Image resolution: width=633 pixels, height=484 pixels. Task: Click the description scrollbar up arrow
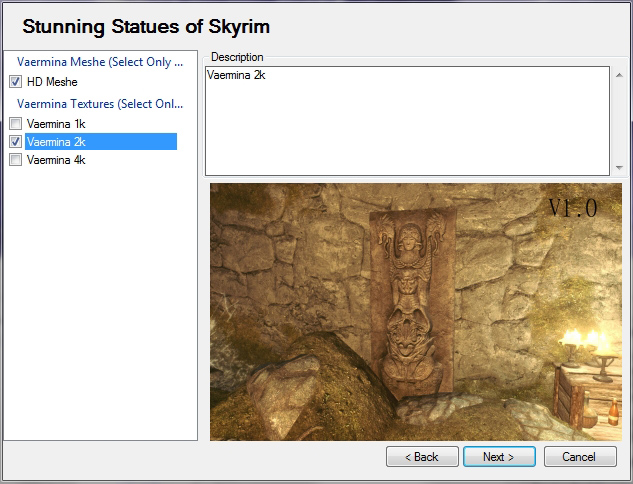[619, 75]
